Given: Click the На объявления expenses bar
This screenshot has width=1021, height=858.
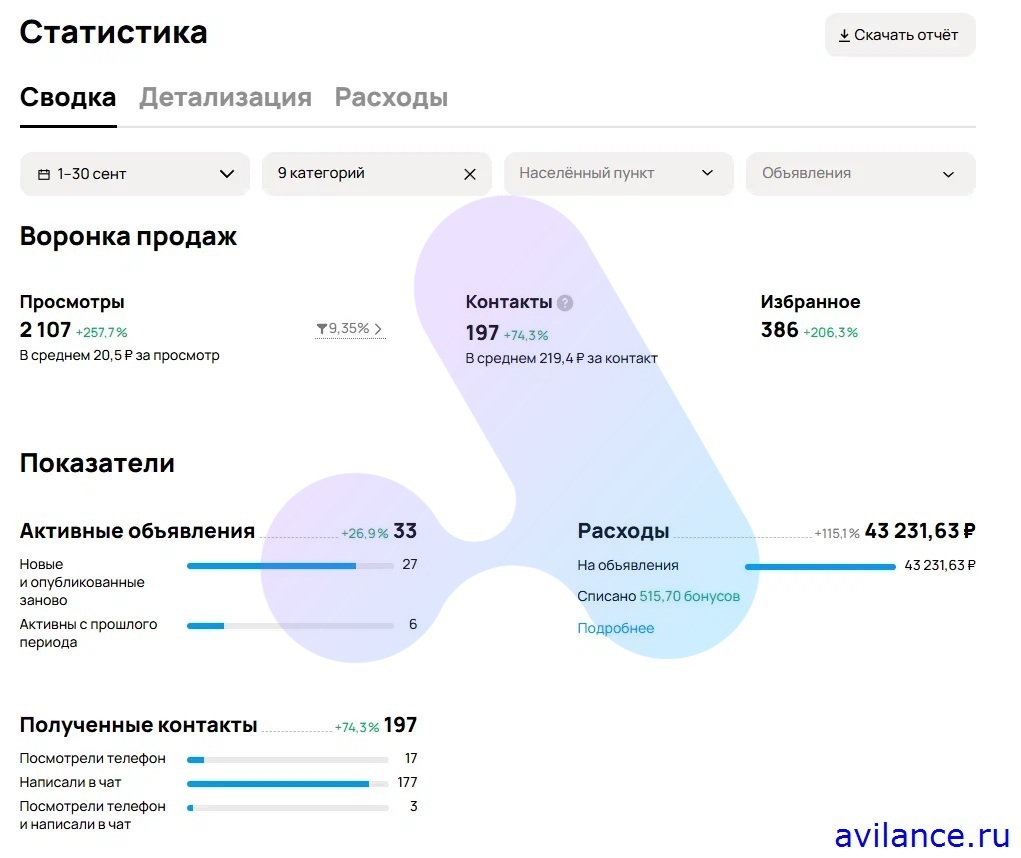Looking at the screenshot, I should click(x=820, y=567).
